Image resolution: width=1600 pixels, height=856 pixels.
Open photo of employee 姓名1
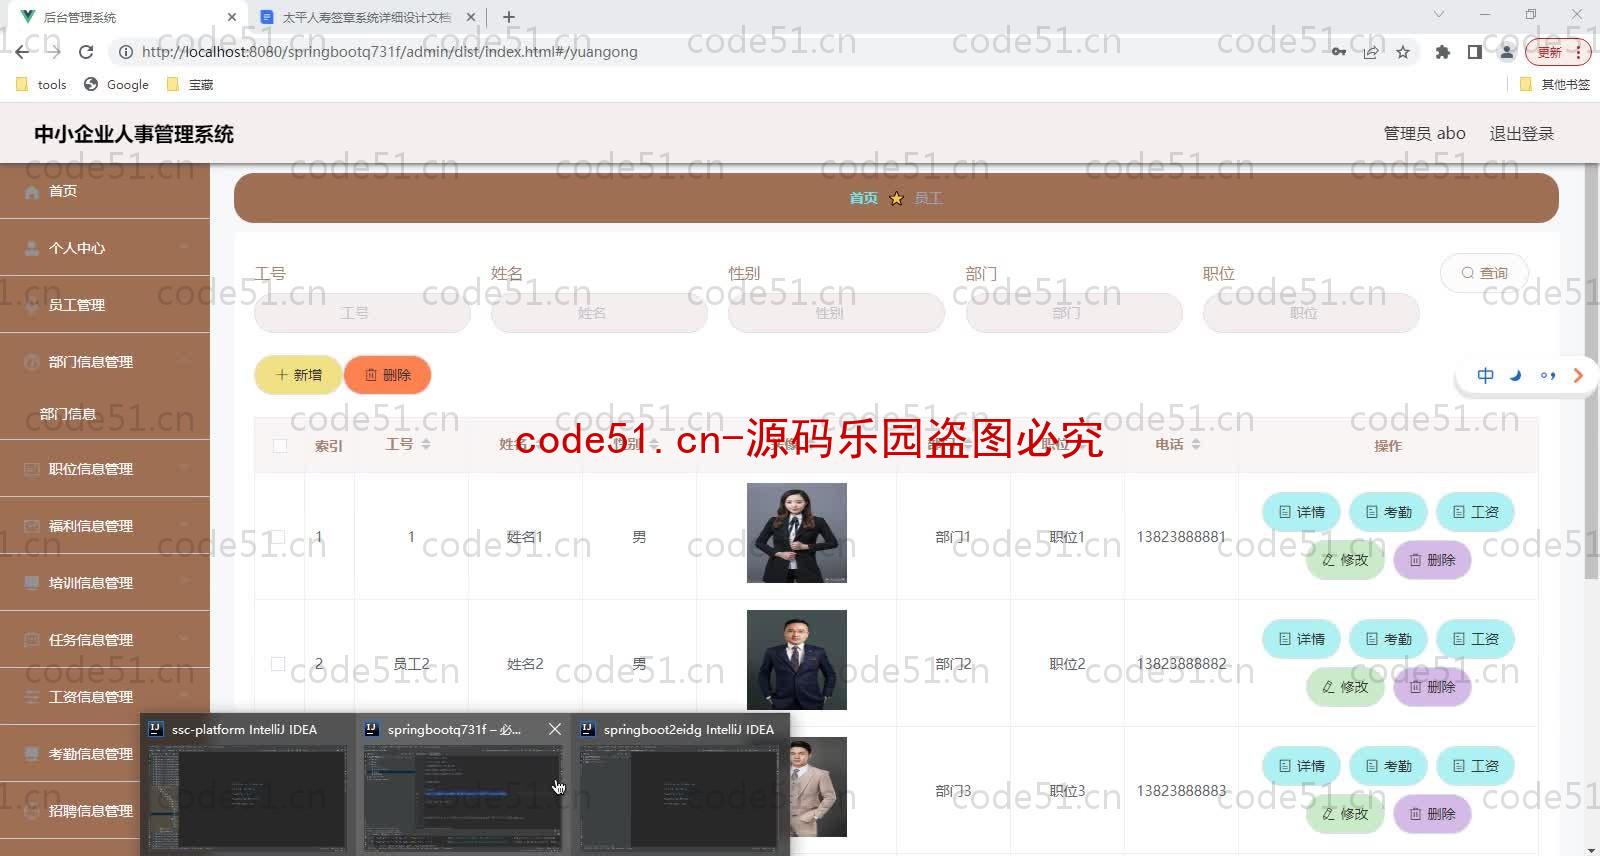coord(797,533)
